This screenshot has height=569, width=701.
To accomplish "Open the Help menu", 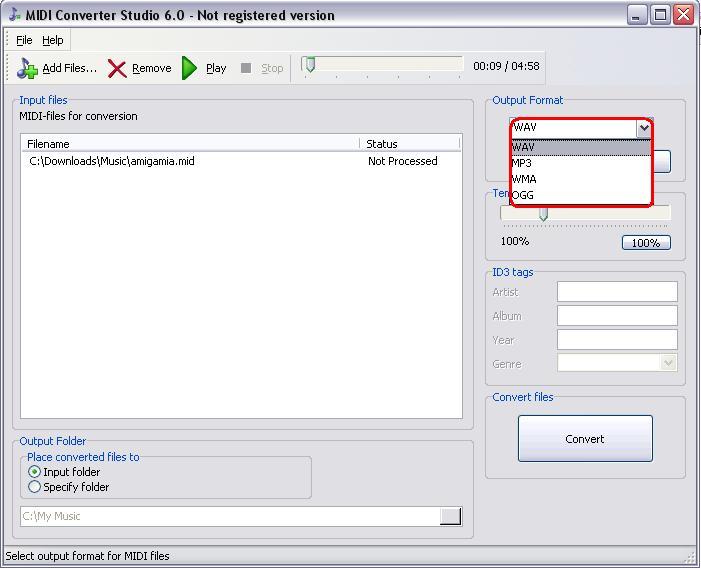I will point(53,40).
